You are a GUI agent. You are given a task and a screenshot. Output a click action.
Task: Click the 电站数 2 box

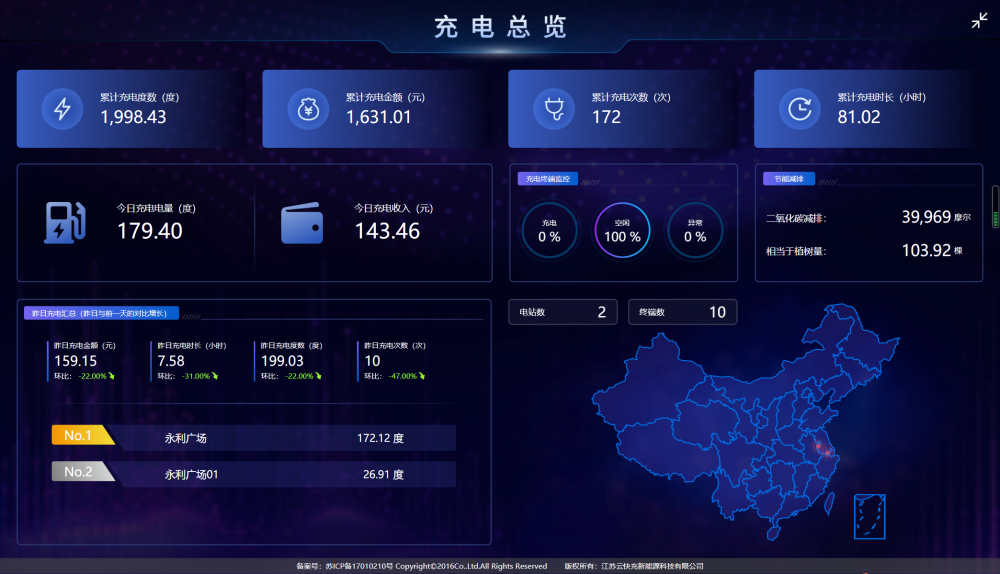(x=562, y=312)
